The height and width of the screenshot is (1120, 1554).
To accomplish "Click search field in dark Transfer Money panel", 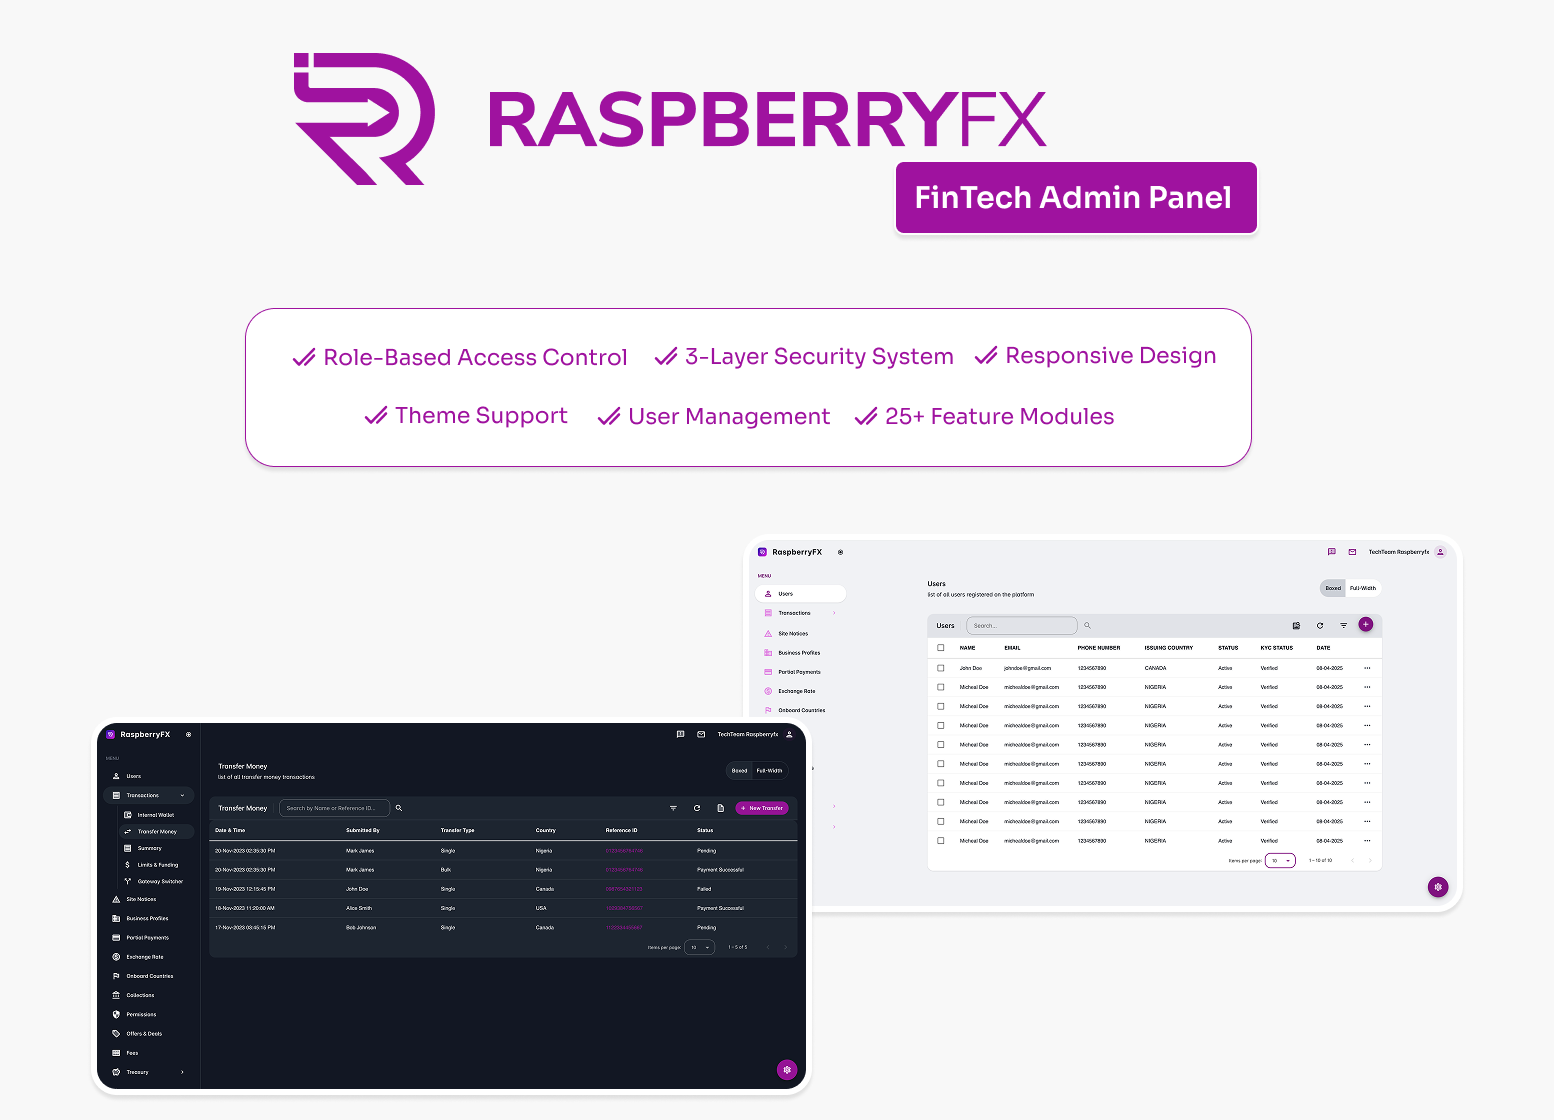I will [x=332, y=808].
